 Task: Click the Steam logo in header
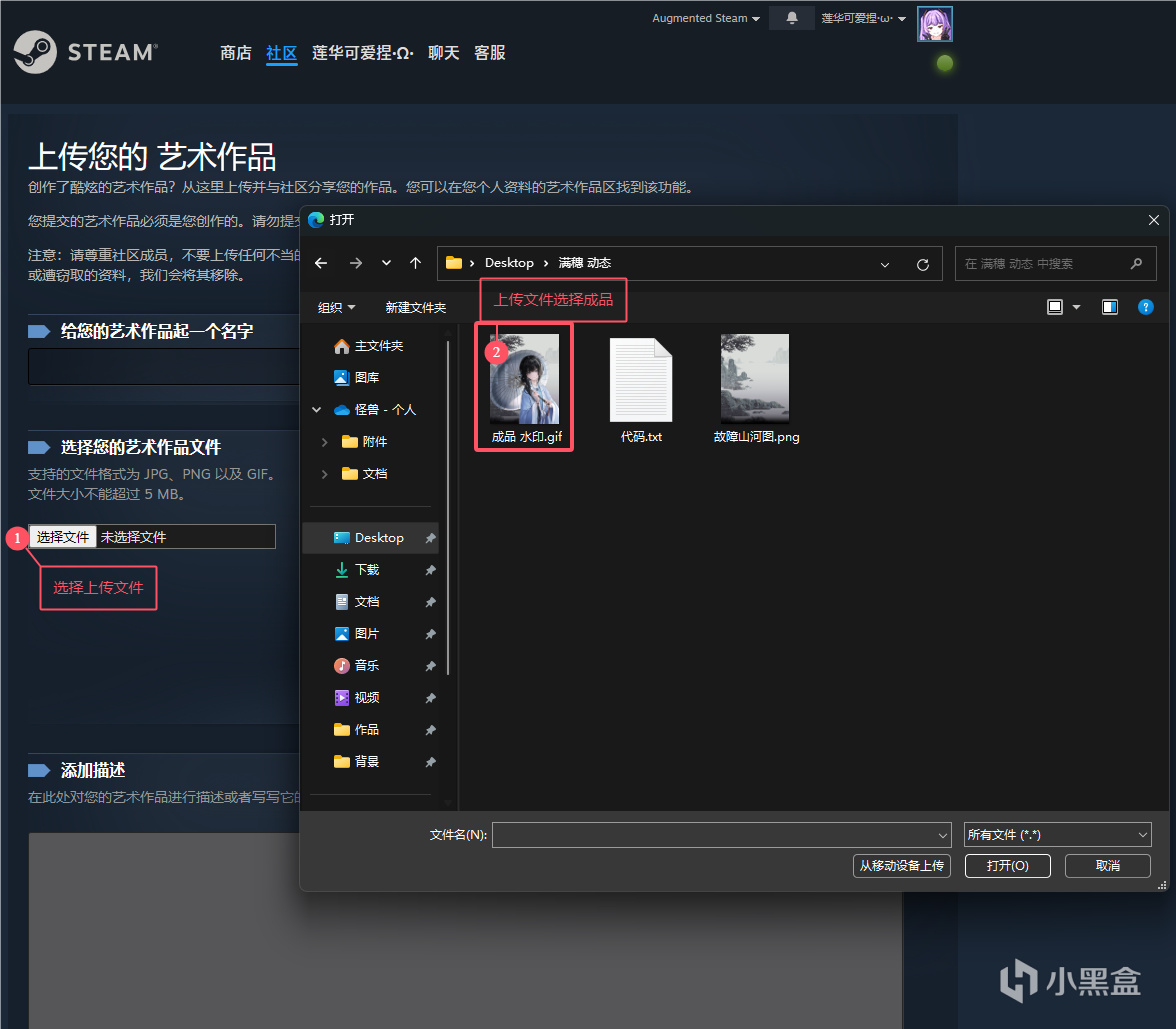(x=86, y=52)
